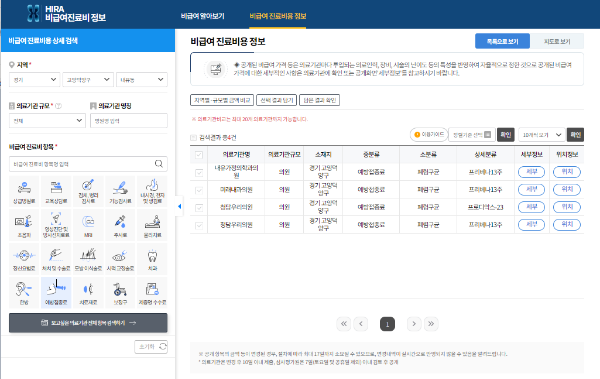Click 지역별·규모별 금액 비교 button

pos(222,100)
